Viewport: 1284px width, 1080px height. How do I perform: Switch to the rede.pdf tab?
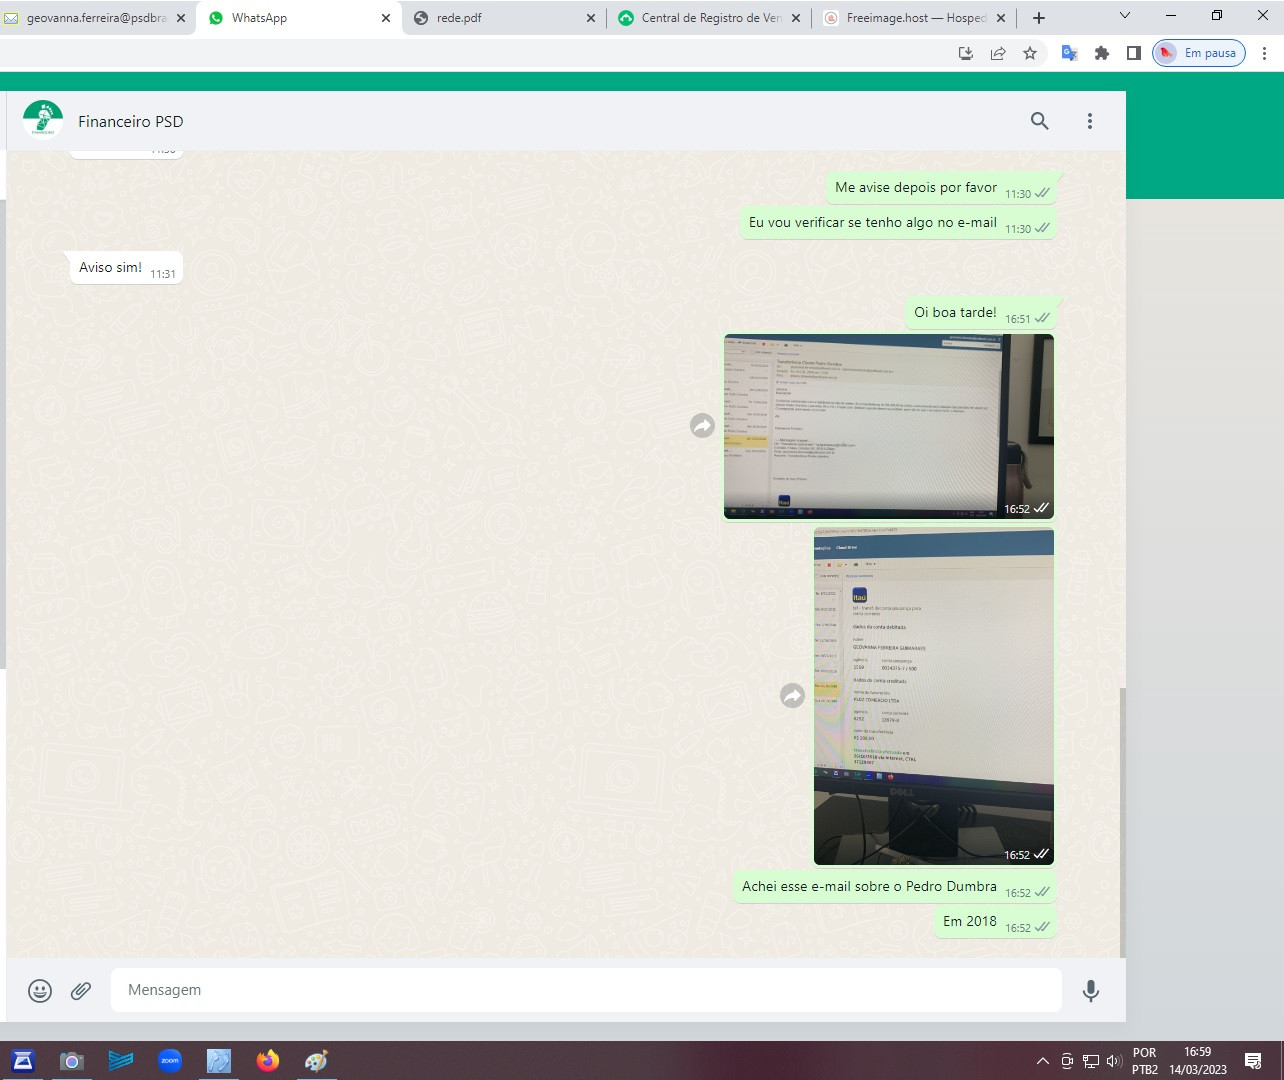coord(504,18)
